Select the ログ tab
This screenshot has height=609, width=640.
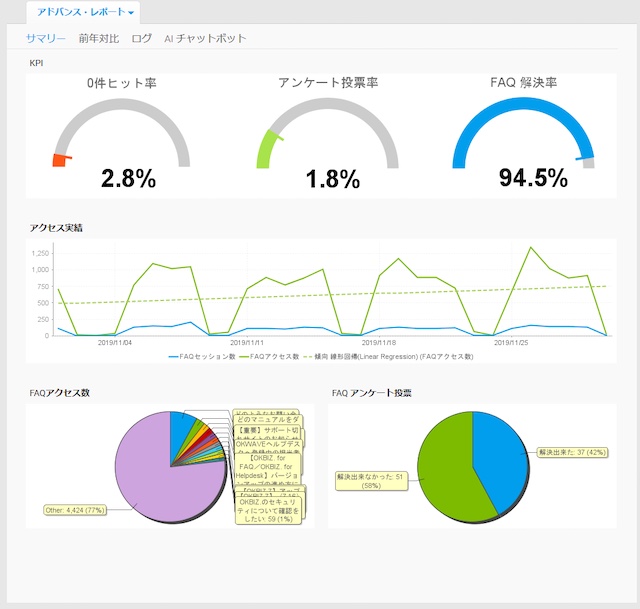pos(142,39)
